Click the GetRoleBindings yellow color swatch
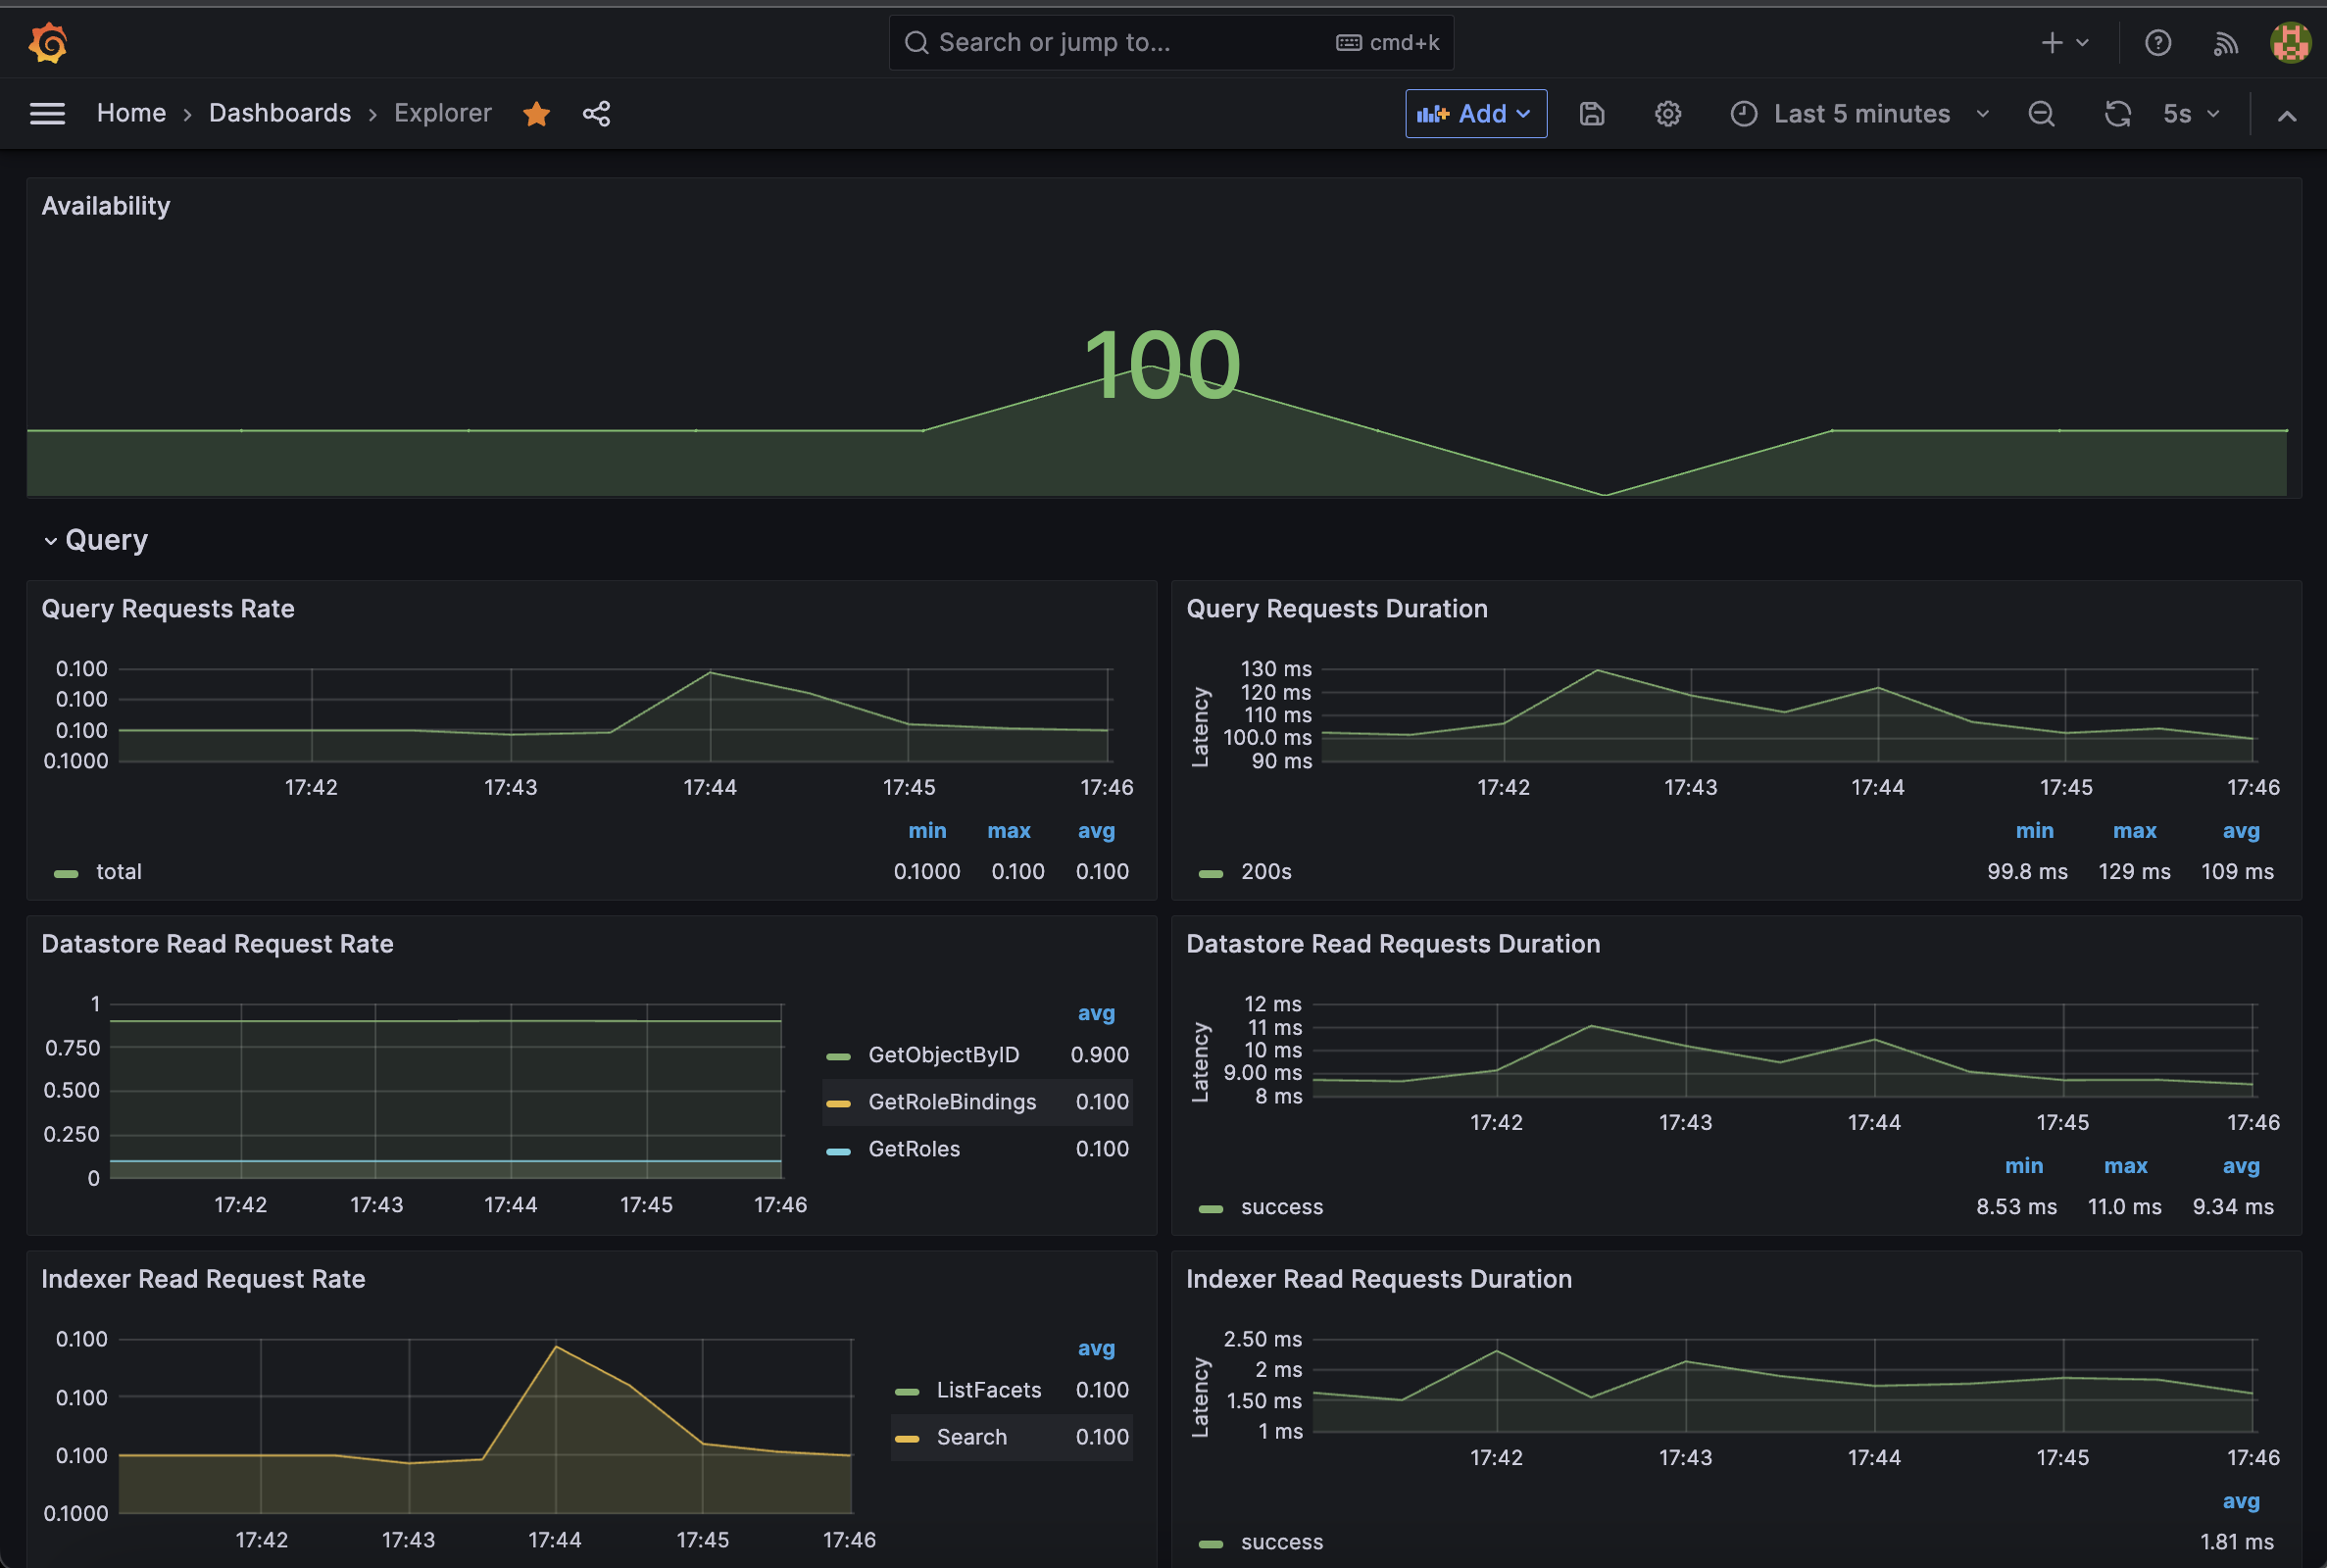This screenshot has height=1568, width=2327. click(838, 1103)
